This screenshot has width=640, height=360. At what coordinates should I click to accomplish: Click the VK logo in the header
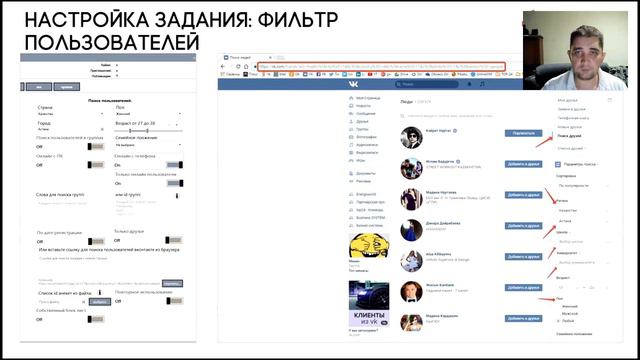click(x=353, y=84)
